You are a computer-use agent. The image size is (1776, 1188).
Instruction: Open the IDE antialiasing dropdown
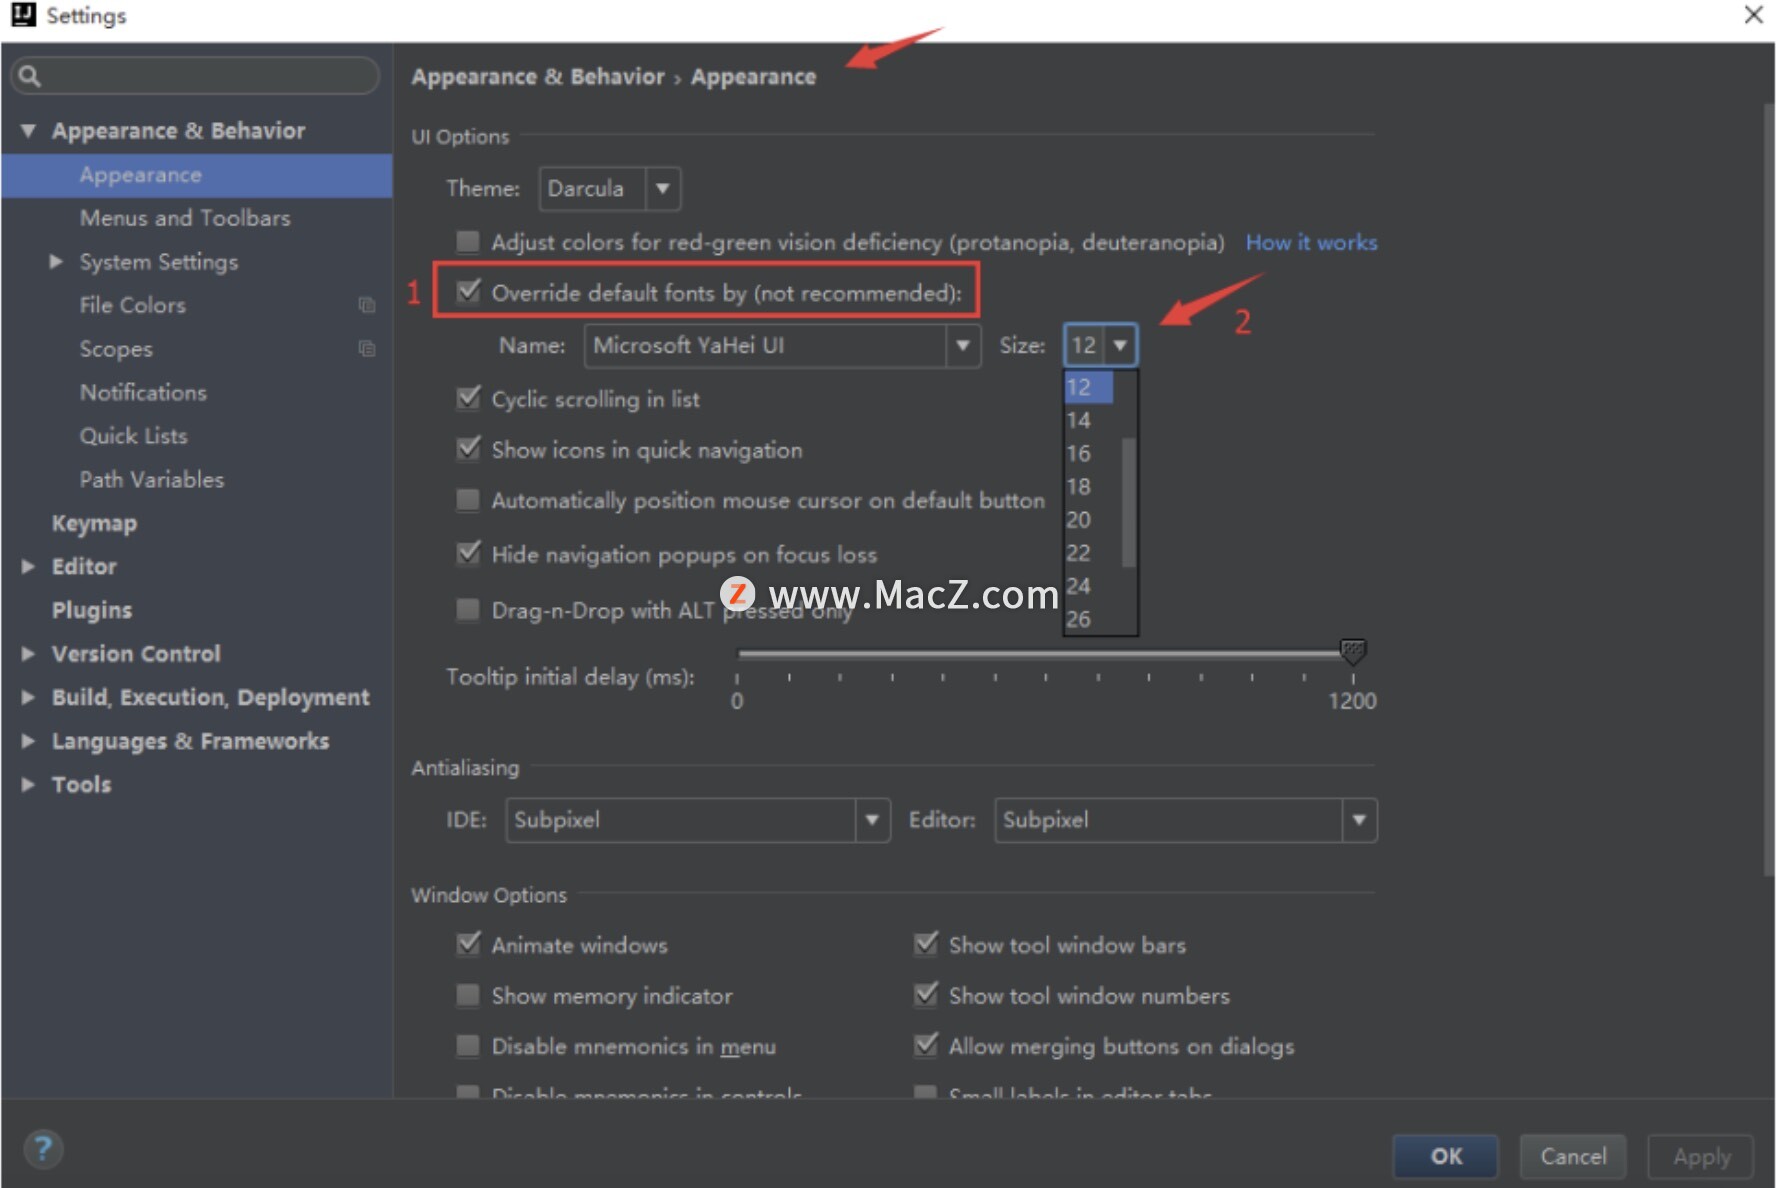[698, 820]
